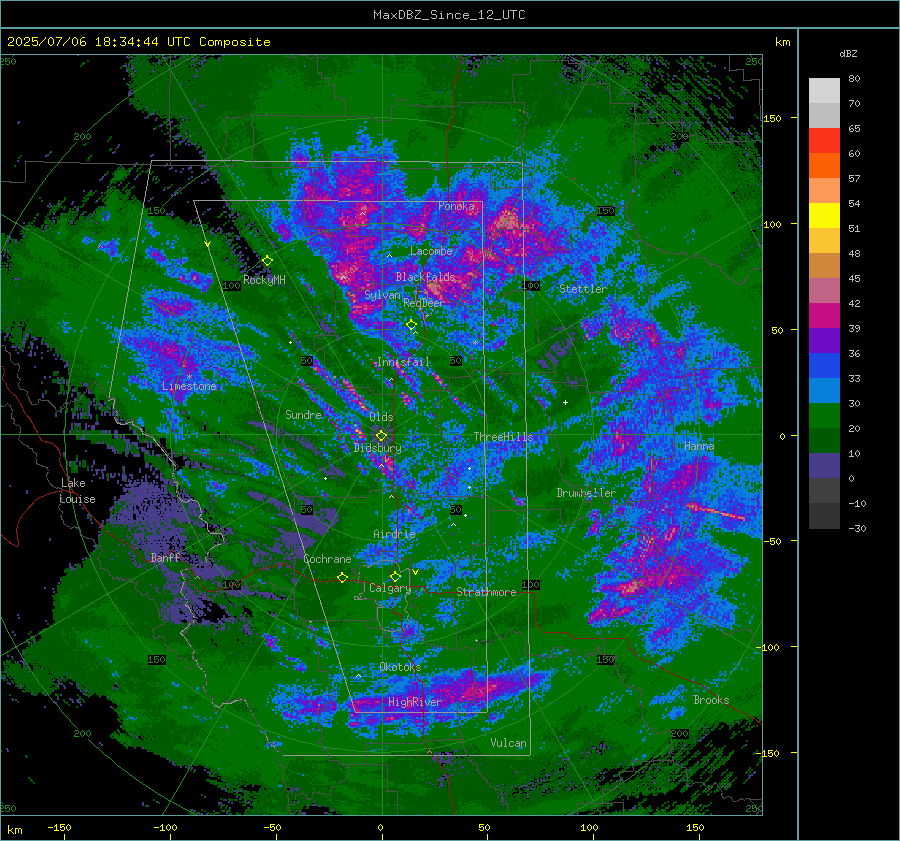Screen dimensions: 900x841
Task: Pick the magenta legend swatch between 42 and 39
Action: point(824,315)
